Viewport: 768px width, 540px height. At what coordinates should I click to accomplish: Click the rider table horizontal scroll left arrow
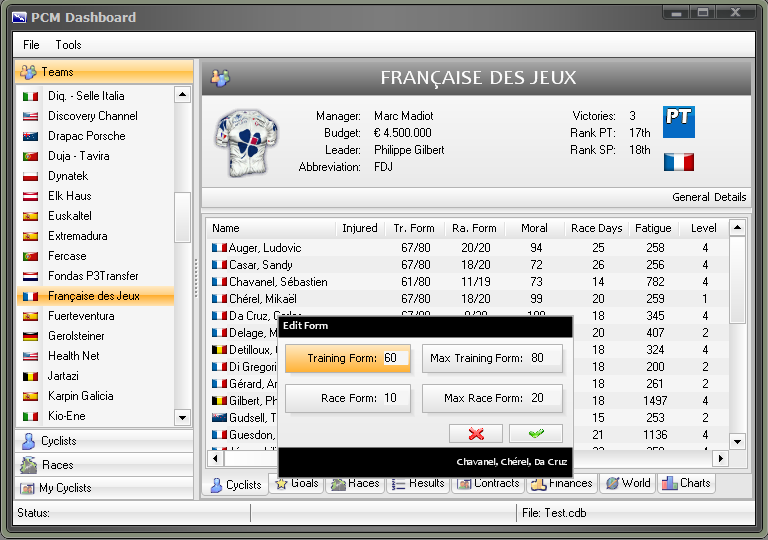coord(216,459)
